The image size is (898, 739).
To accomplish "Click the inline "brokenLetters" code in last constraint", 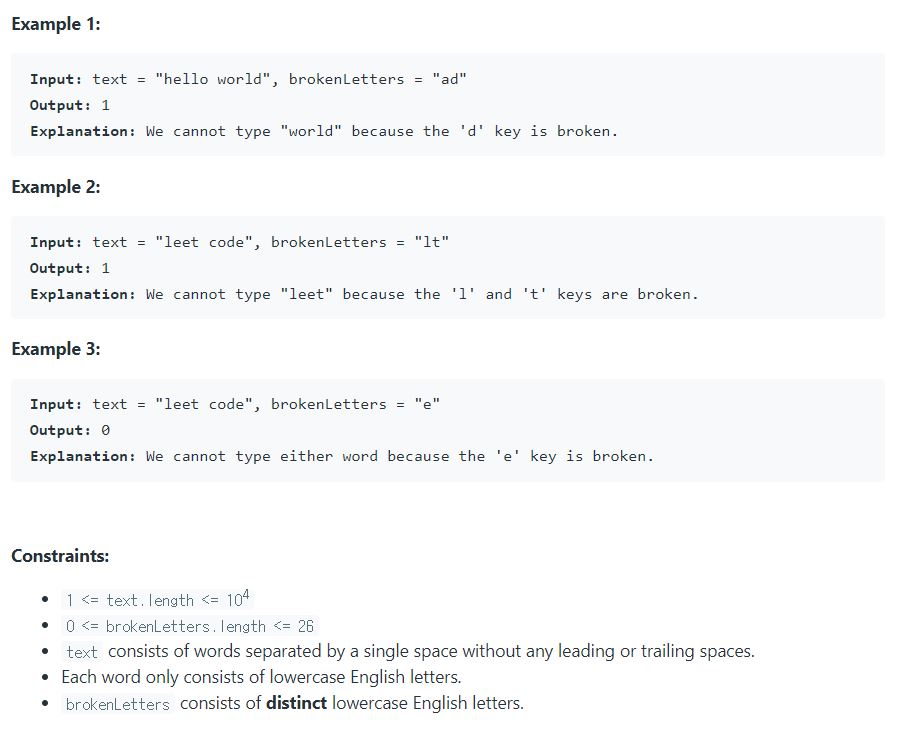I will (117, 704).
